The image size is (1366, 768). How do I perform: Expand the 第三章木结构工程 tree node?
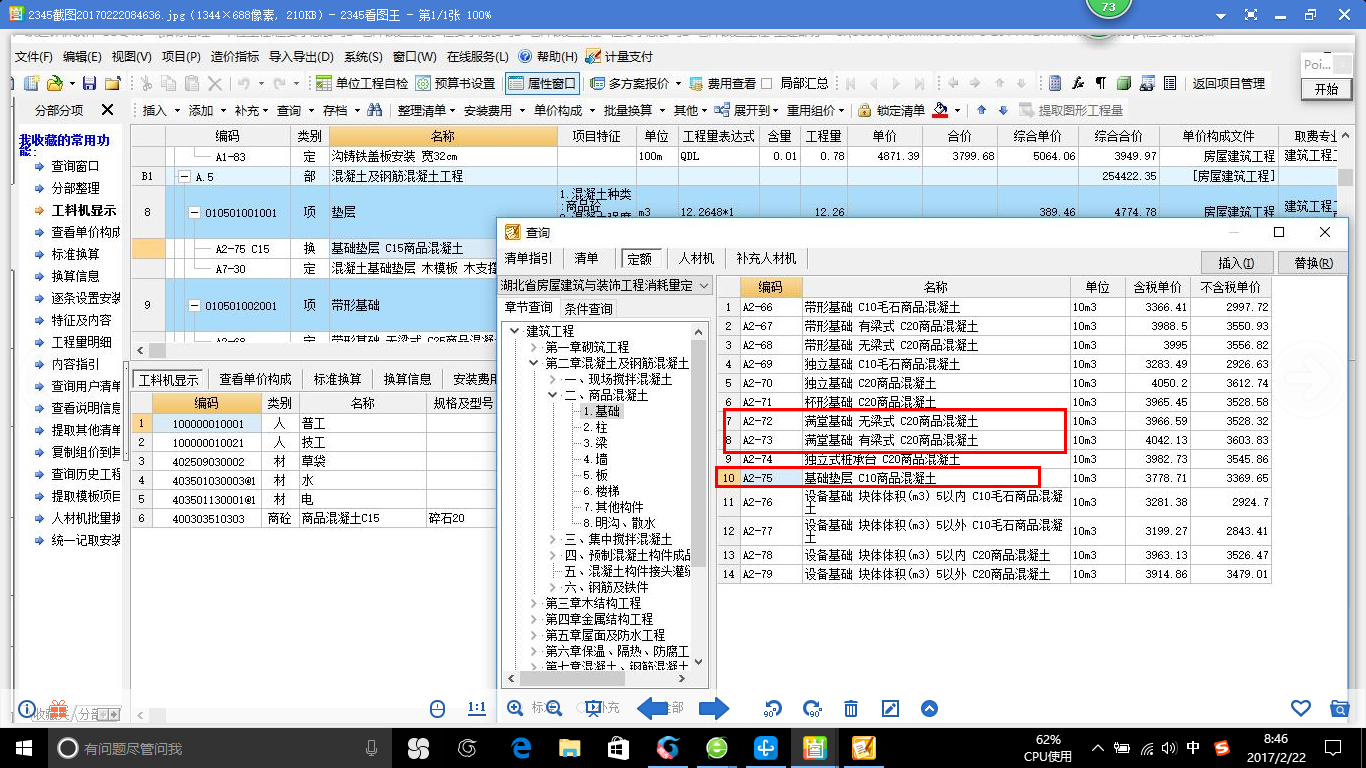535,603
